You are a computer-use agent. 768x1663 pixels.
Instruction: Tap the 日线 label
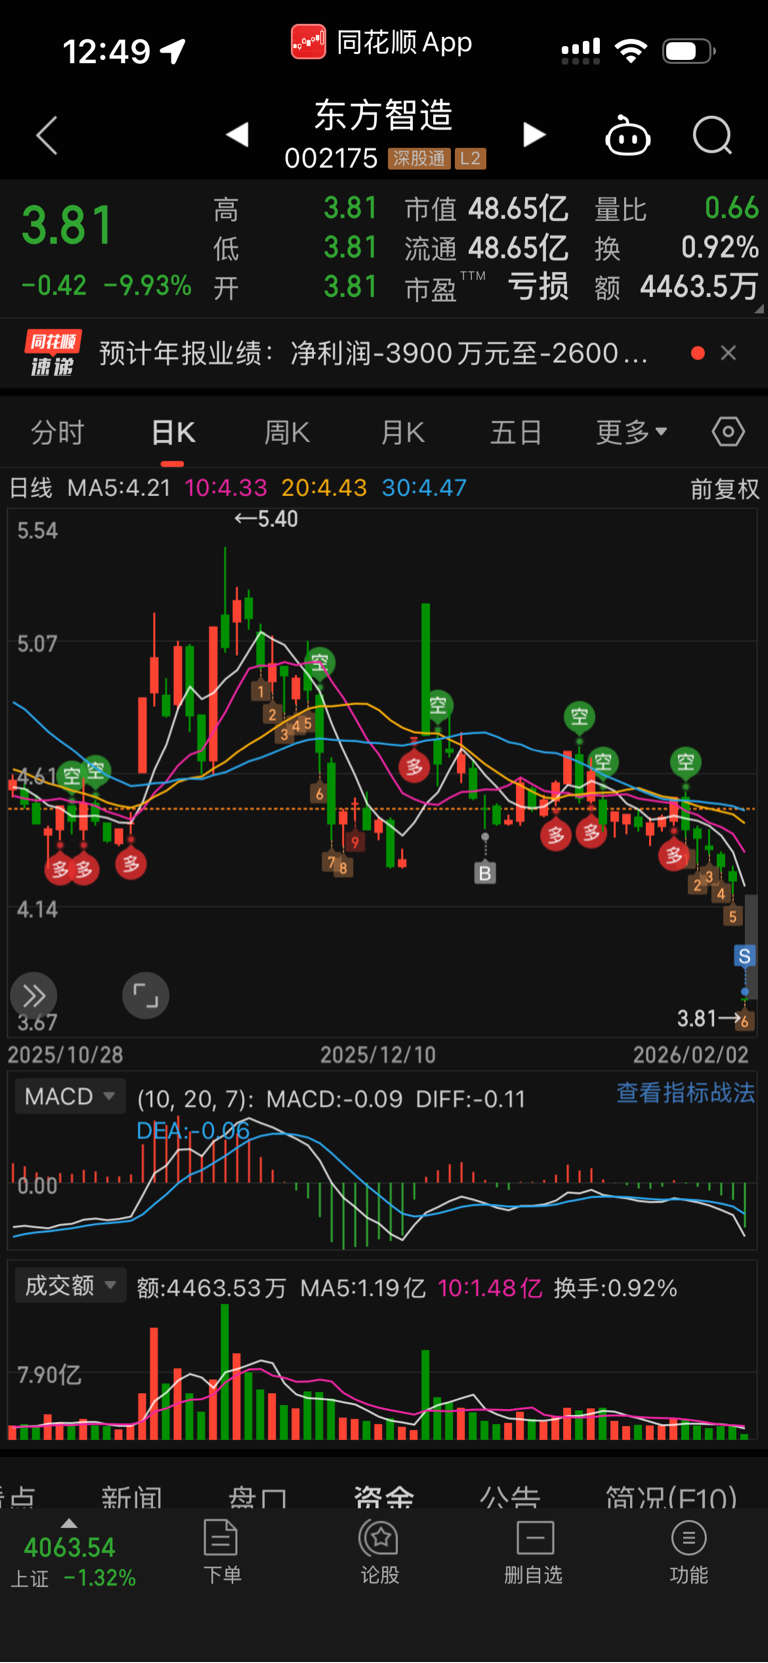(x=31, y=488)
